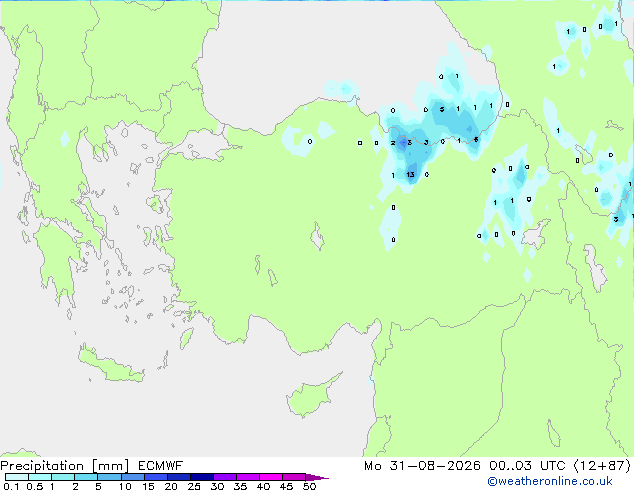The height and width of the screenshot is (490, 634).
Task: Click the 35 mm violet legend swatch
Action: [248, 477]
